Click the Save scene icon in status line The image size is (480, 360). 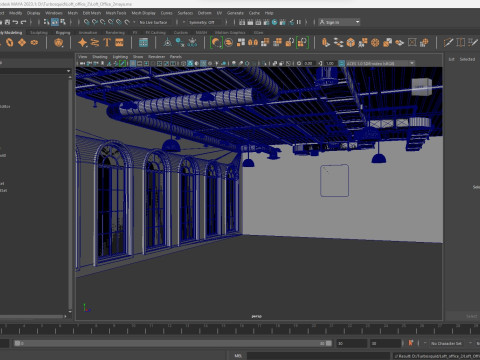point(7,22)
